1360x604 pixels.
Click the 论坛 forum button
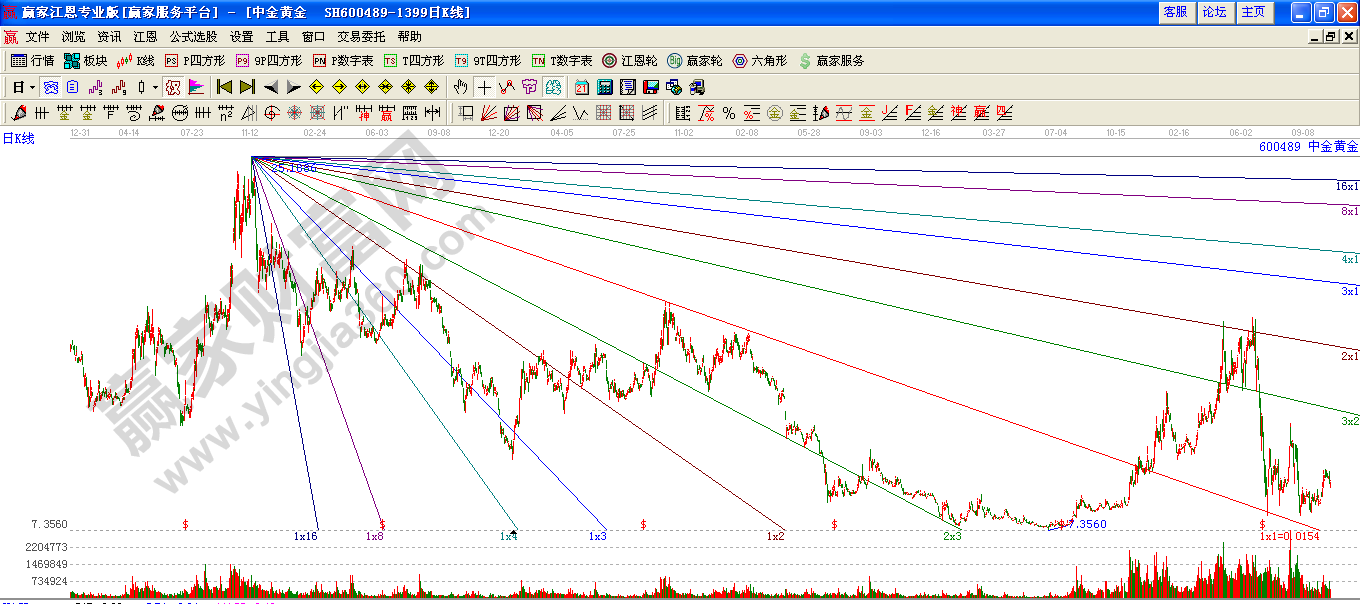(1214, 12)
